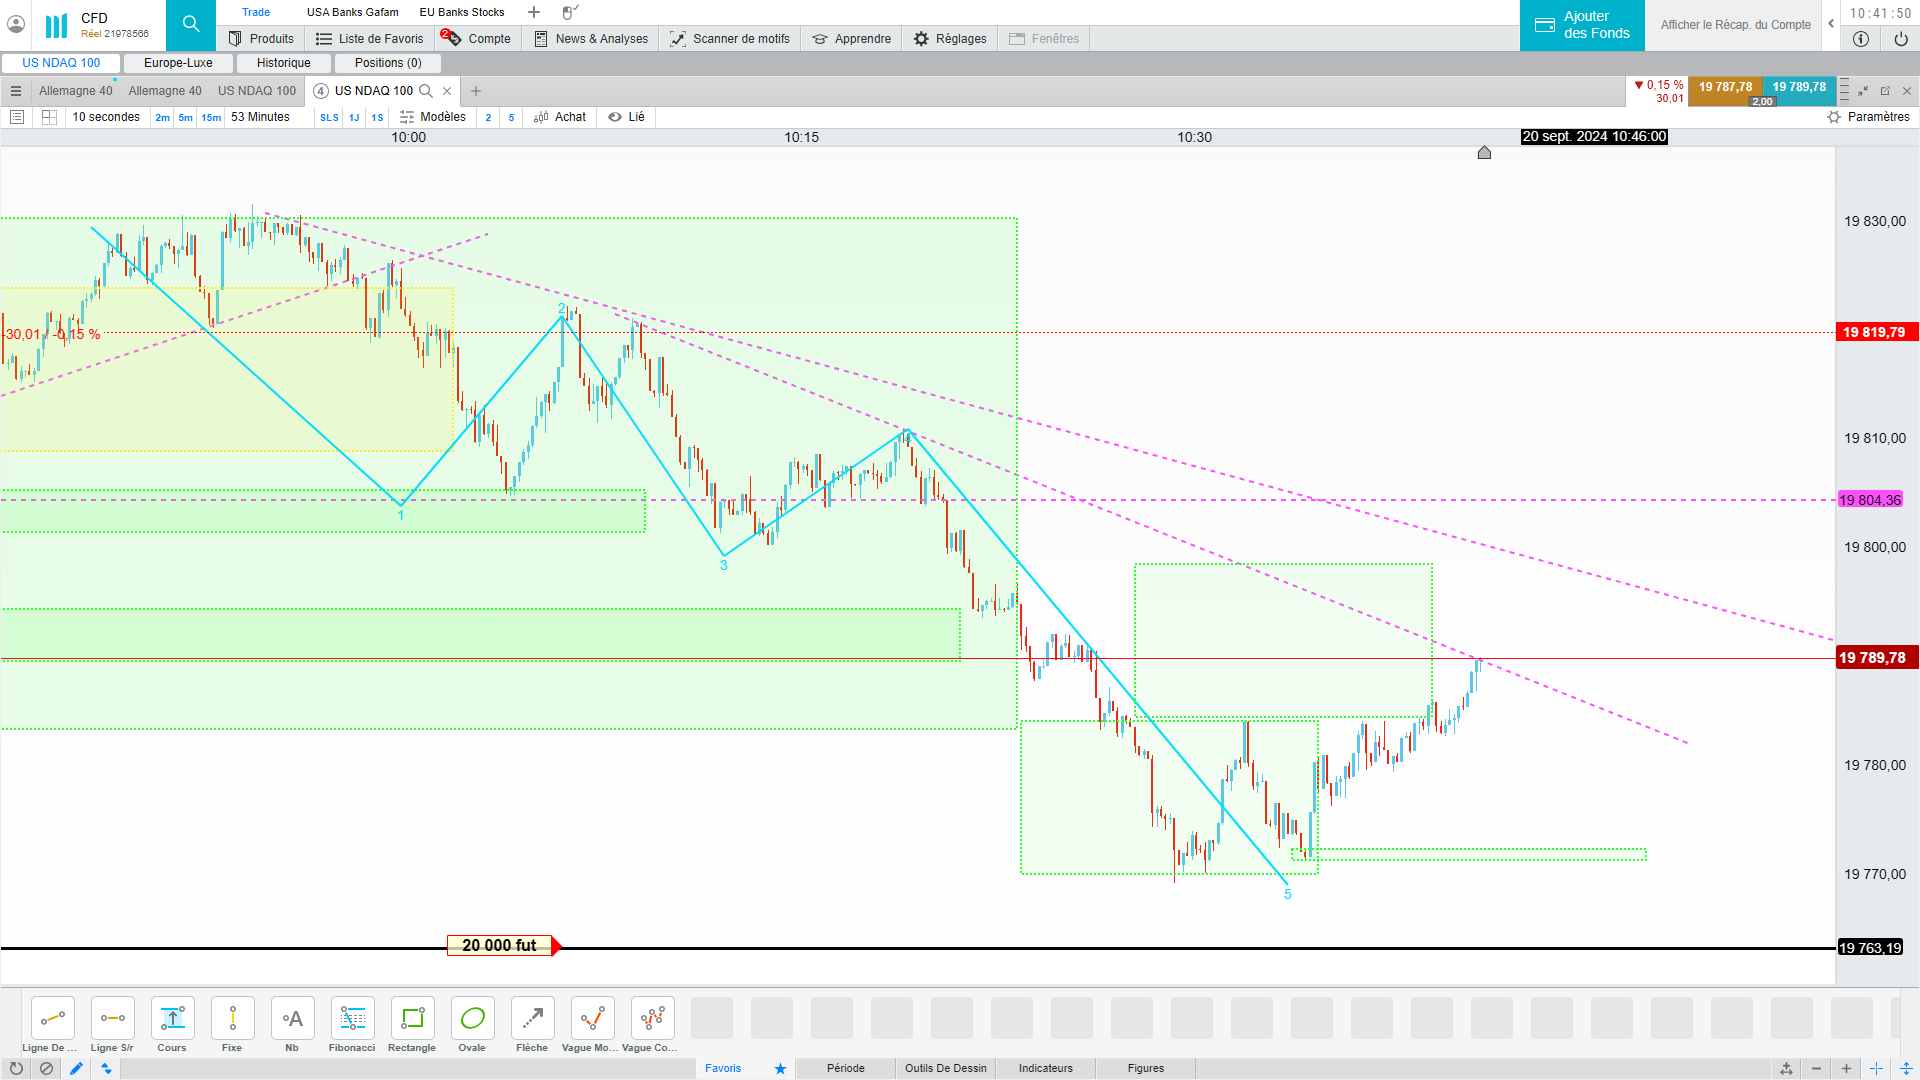Viewport: 1920px width, 1080px height.
Task: Switch to the Europe-Luxe tab
Action: point(178,62)
